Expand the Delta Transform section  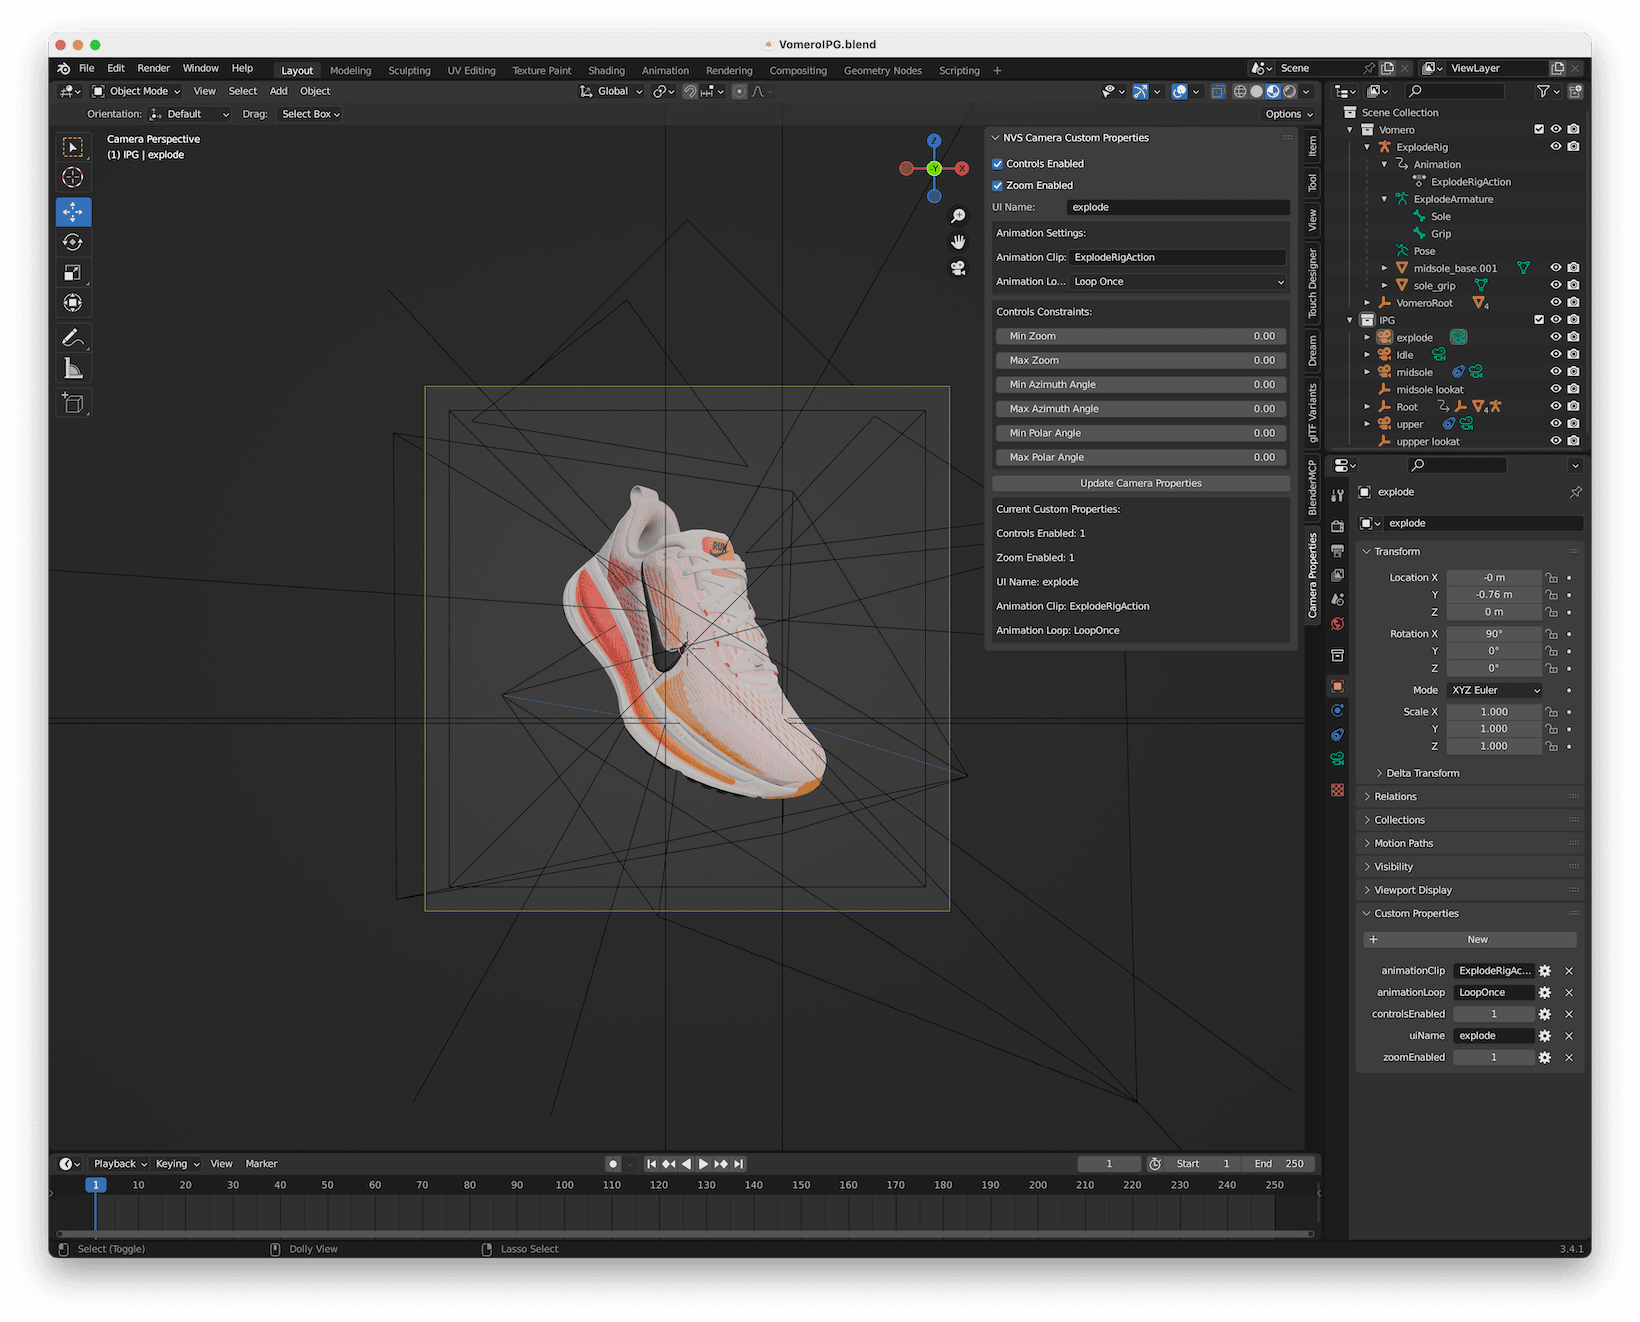(x=1418, y=772)
